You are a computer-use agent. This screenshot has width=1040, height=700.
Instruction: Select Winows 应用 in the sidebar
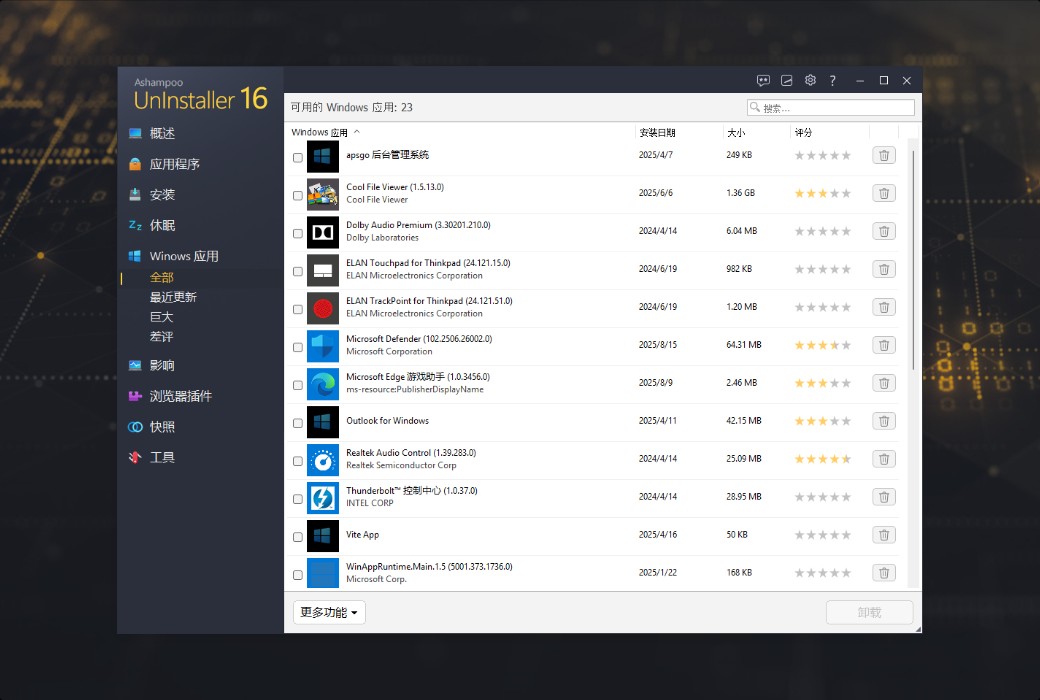(184, 256)
